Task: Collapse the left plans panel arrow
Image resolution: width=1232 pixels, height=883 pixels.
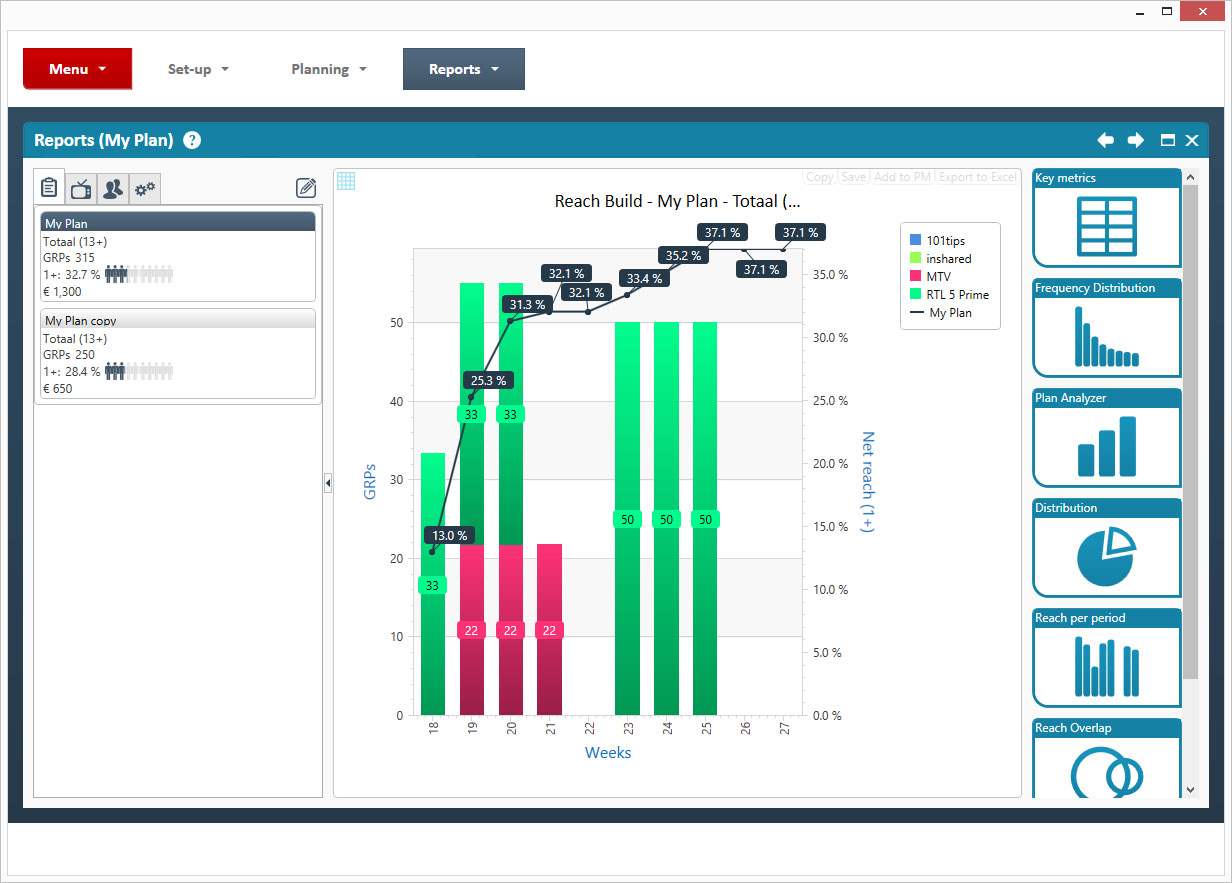Action: tap(328, 484)
